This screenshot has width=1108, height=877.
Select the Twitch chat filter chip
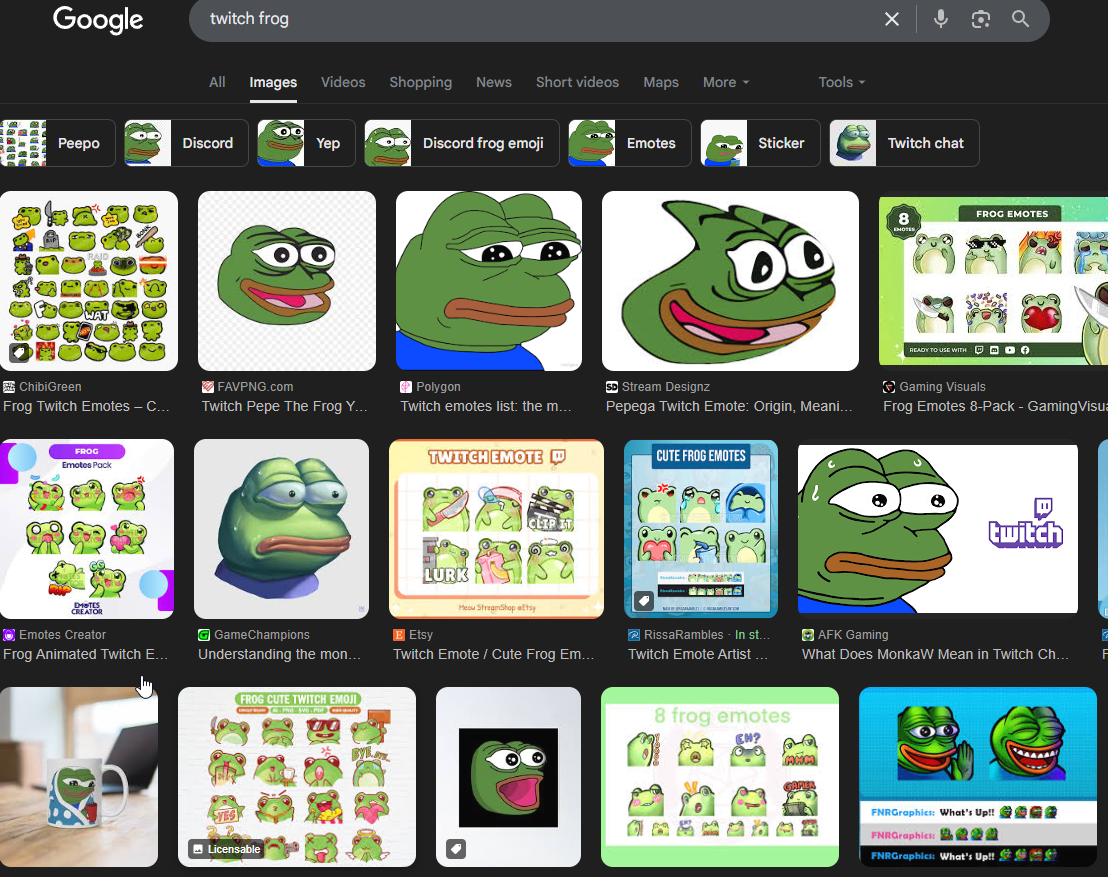tap(904, 143)
